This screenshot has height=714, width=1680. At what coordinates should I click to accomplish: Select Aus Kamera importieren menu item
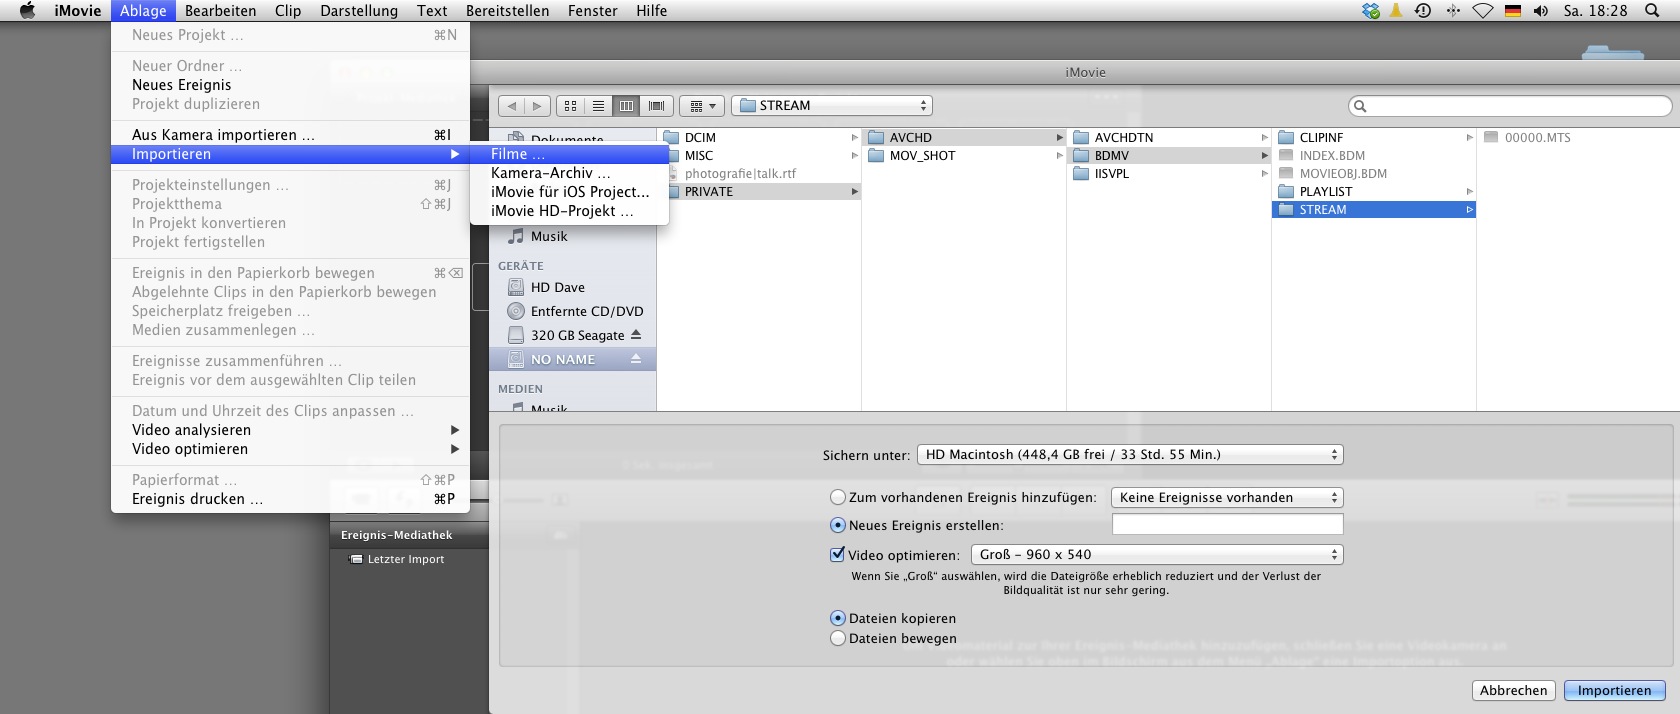290,135
